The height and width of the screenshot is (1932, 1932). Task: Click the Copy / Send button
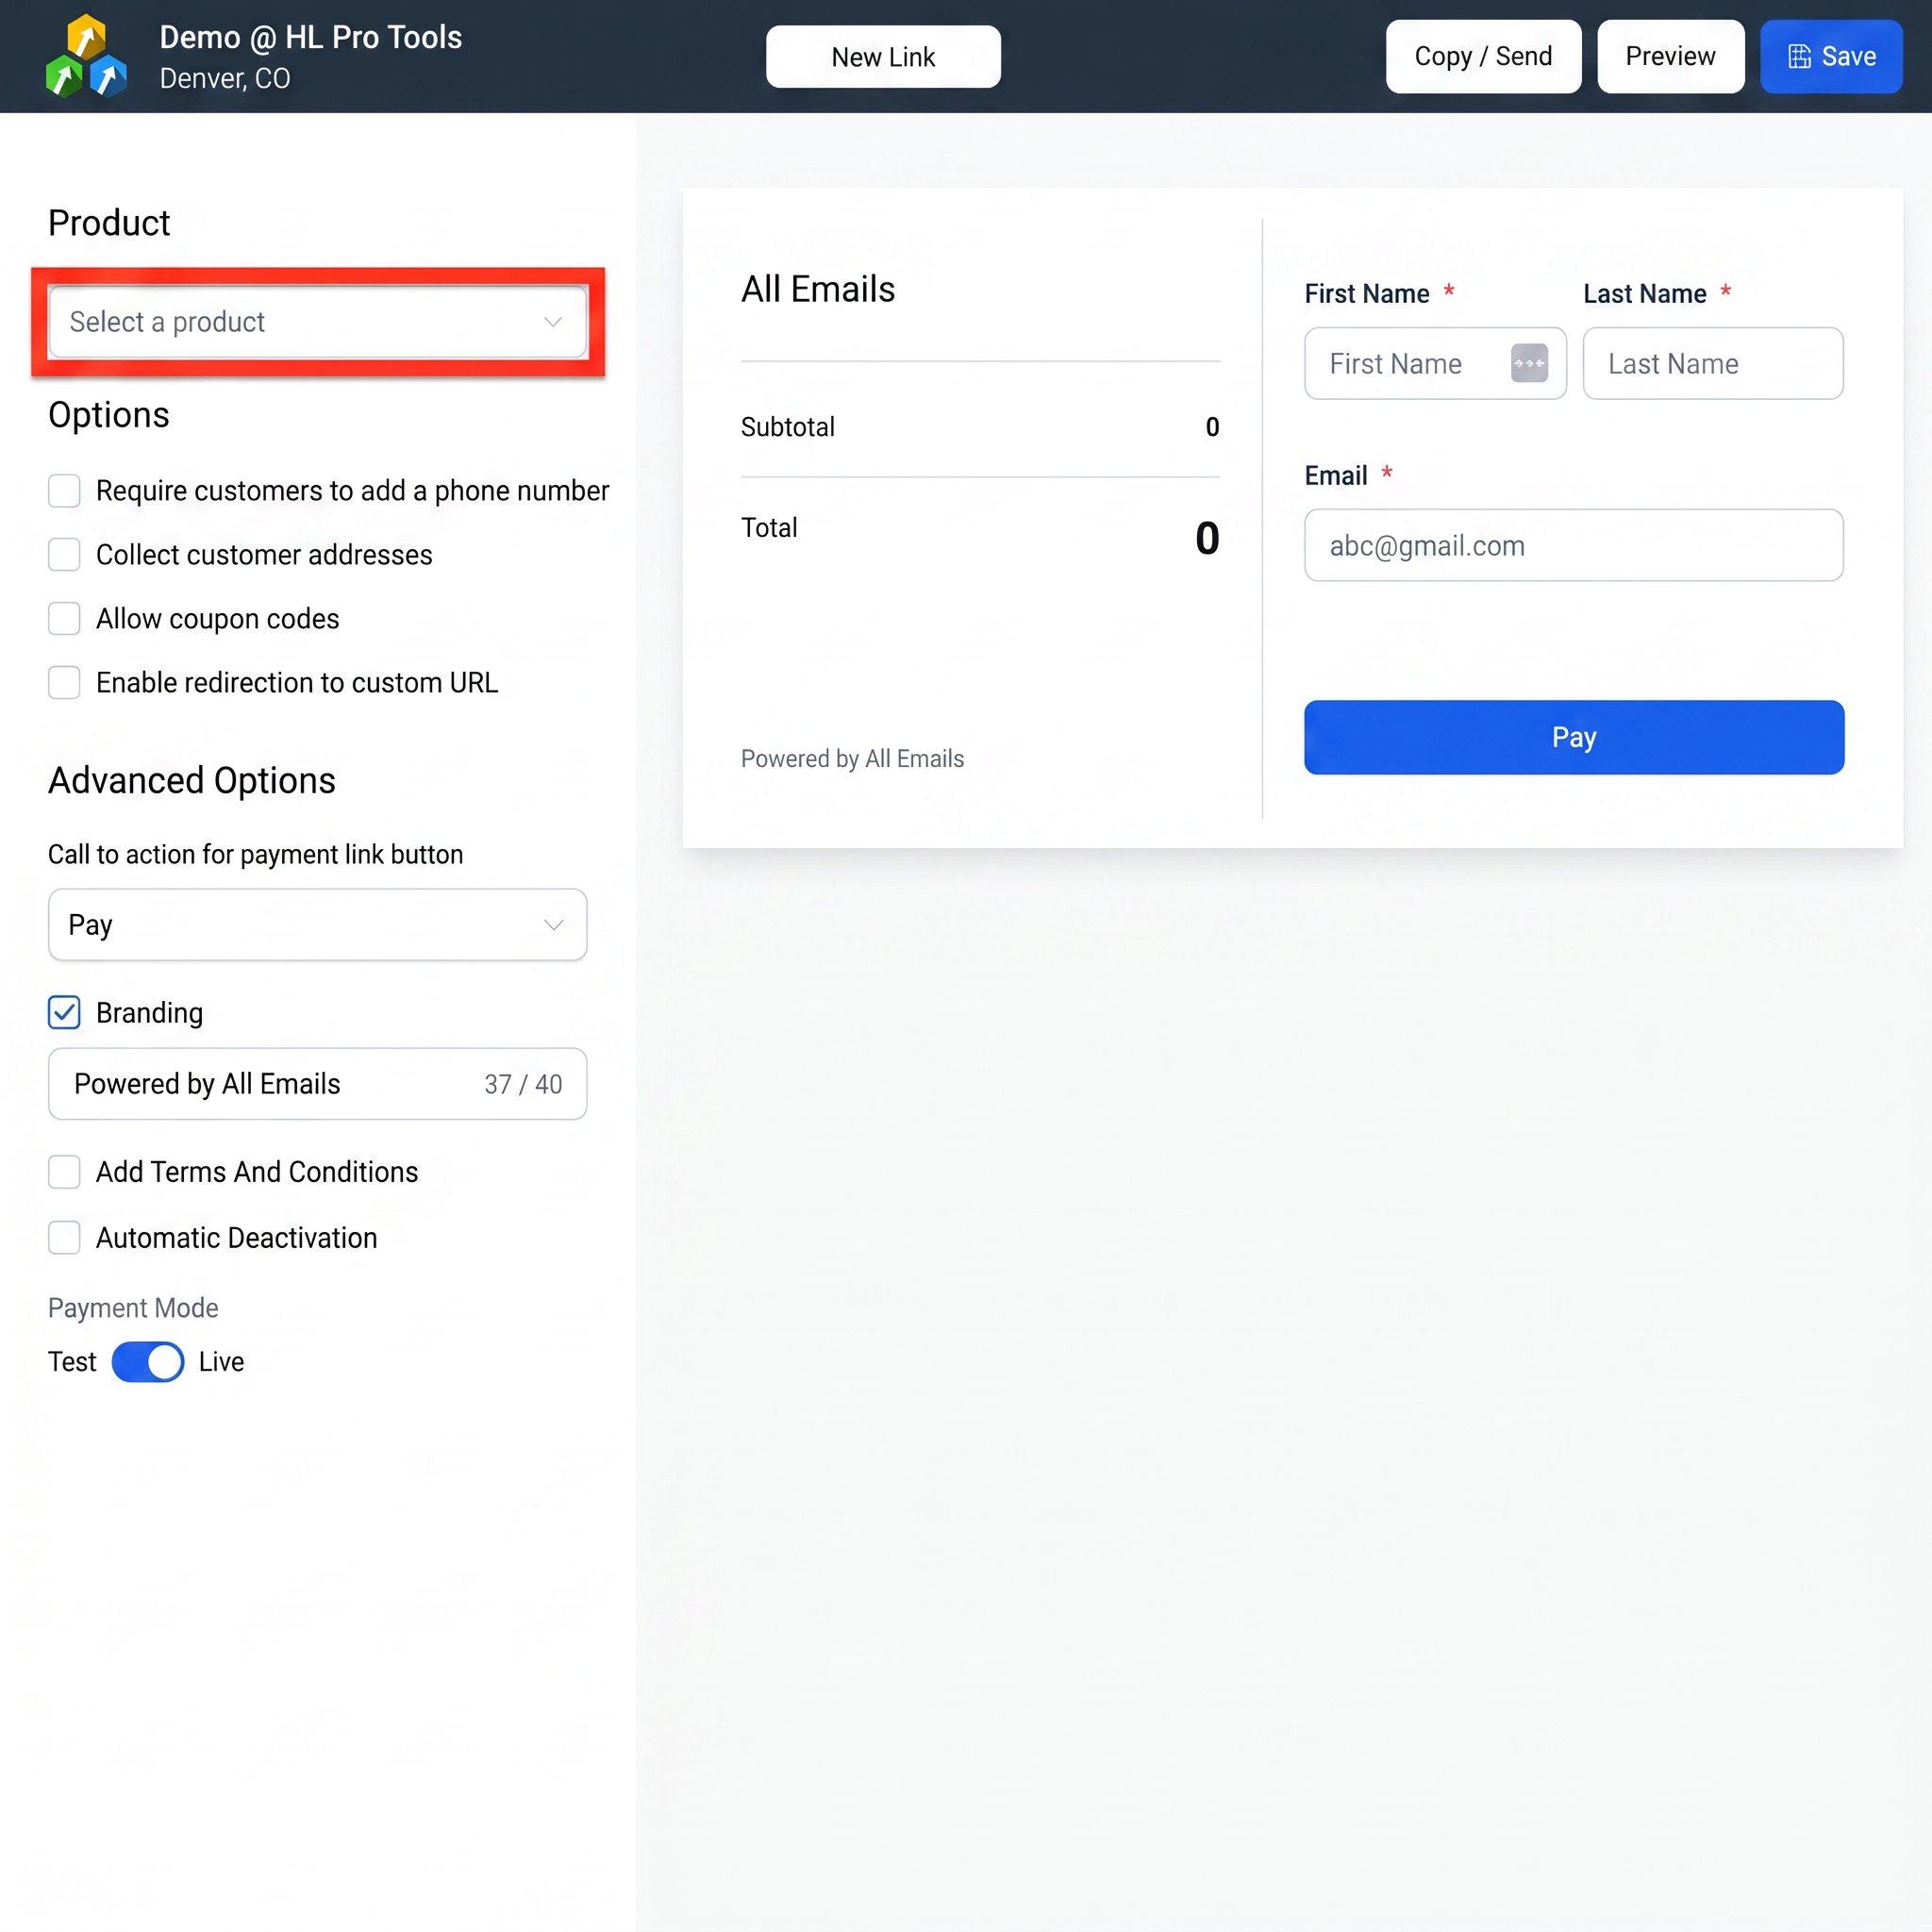[x=1483, y=56]
